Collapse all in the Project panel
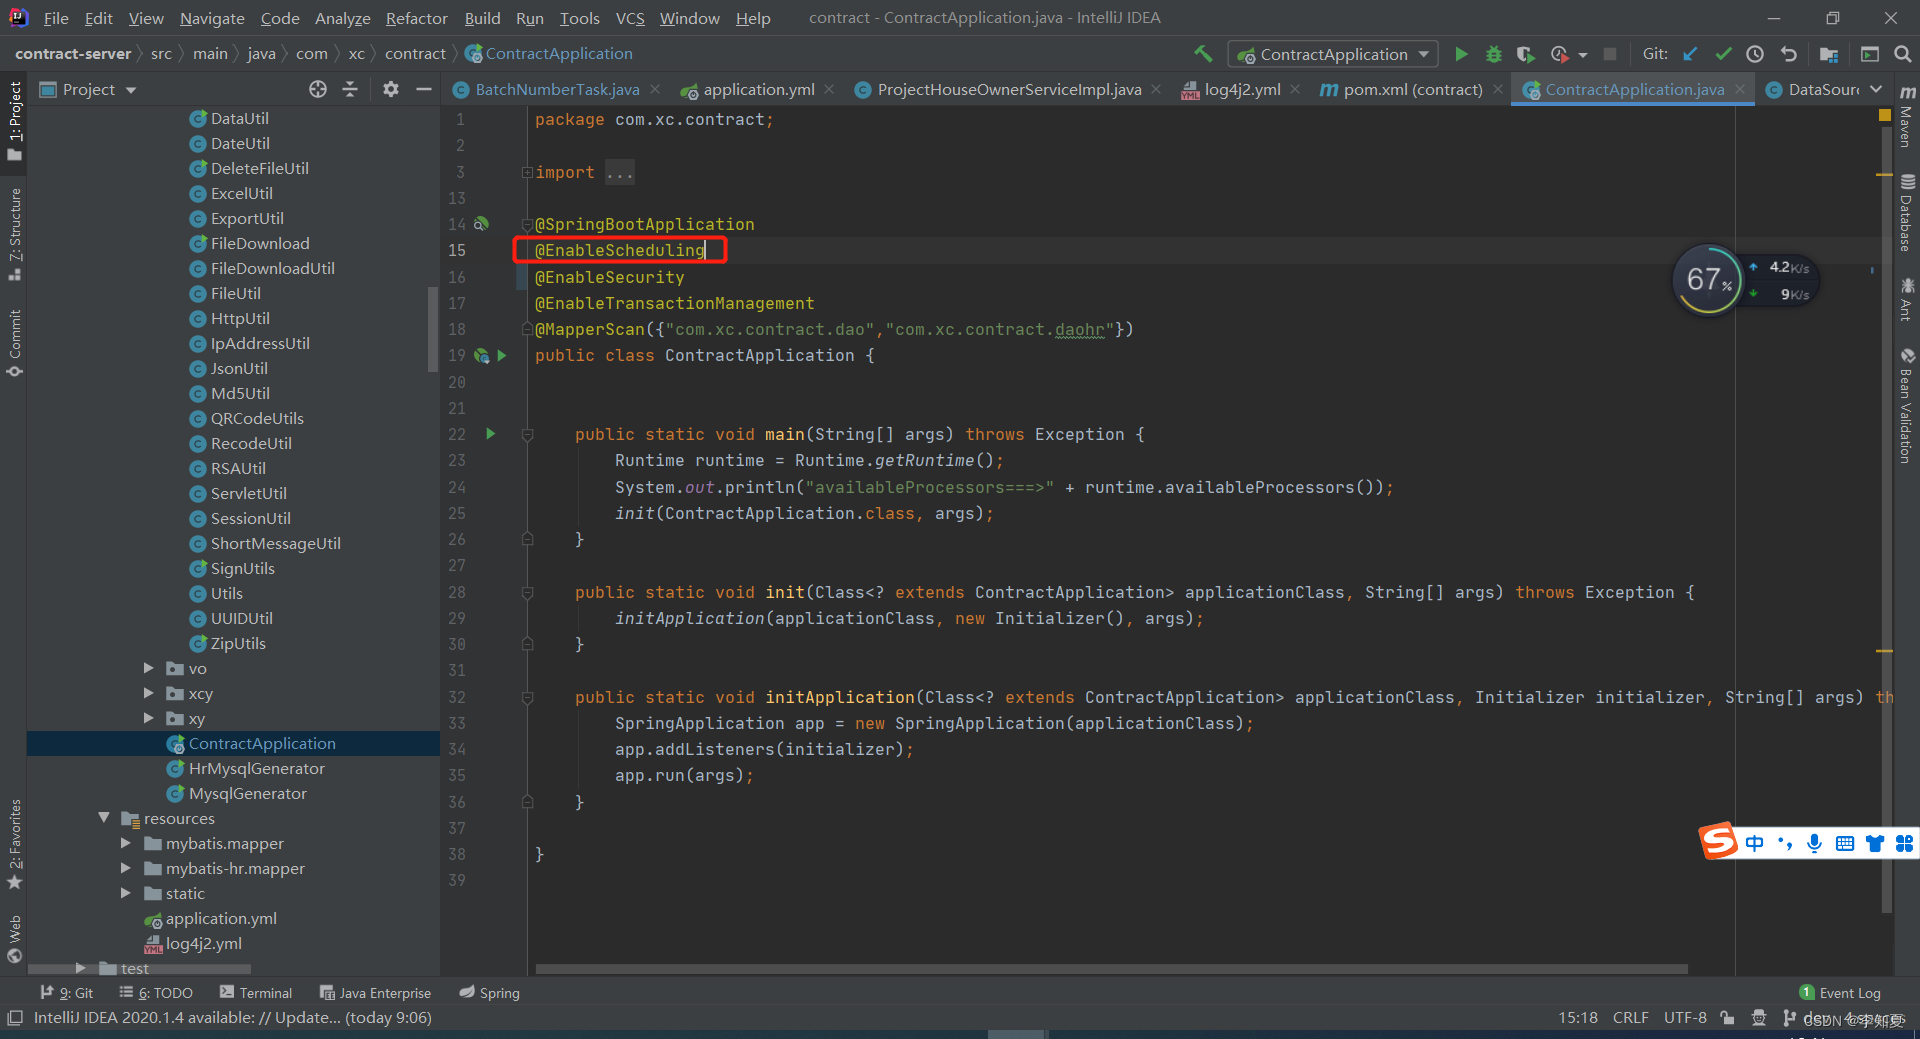1920x1039 pixels. tap(350, 89)
